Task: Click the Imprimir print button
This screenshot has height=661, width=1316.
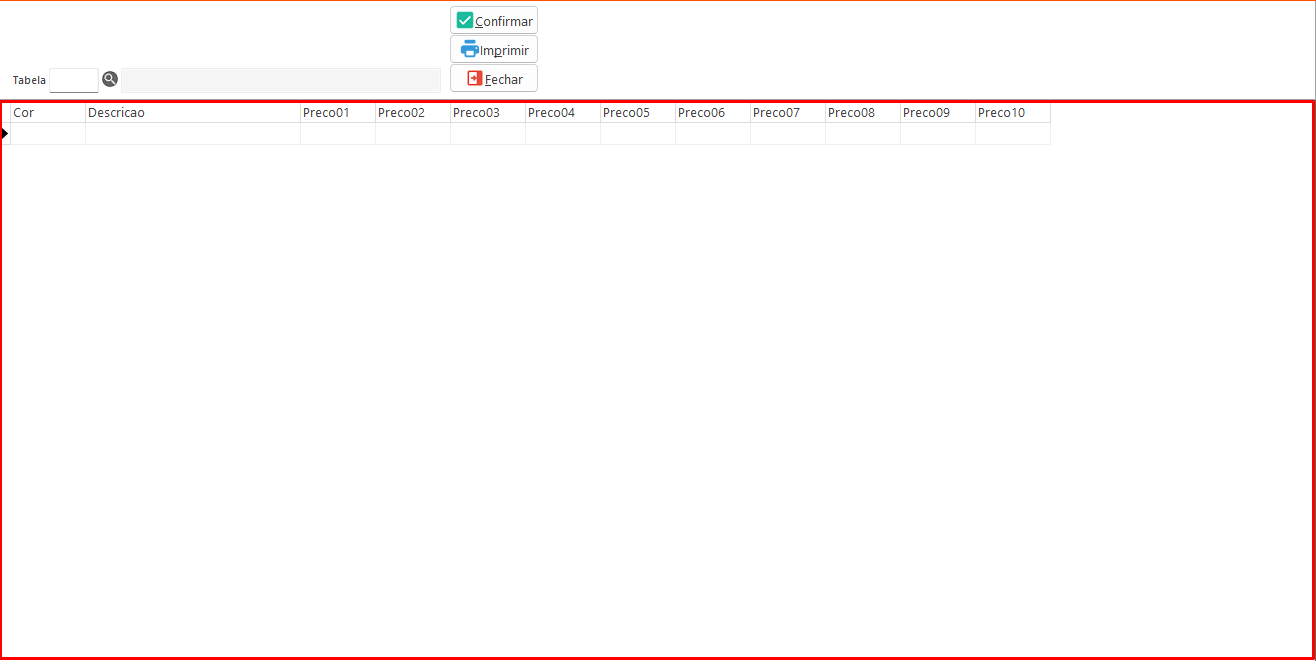Action: point(494,49)
